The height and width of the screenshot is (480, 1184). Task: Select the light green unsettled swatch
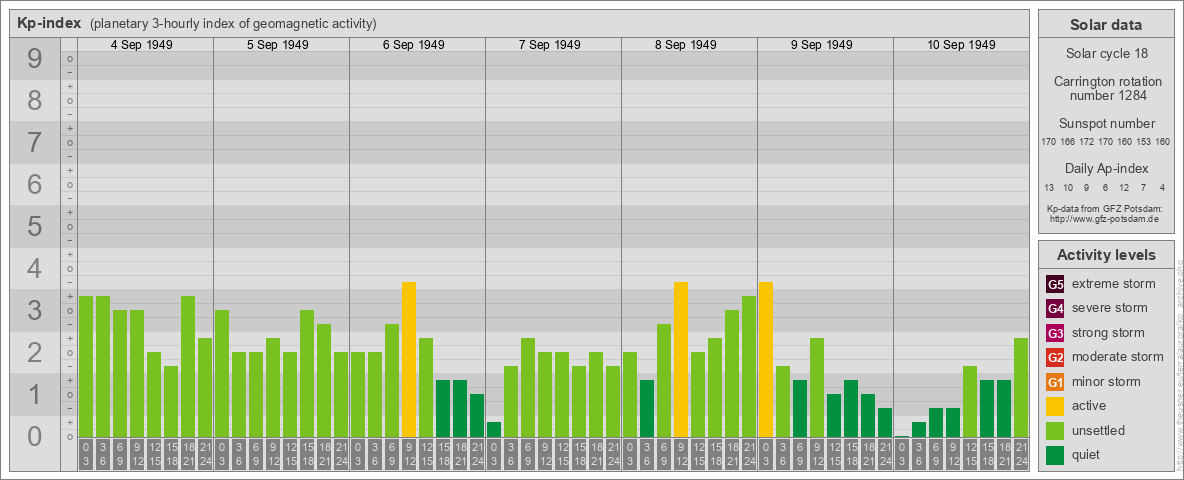[x=1055, y=430]
